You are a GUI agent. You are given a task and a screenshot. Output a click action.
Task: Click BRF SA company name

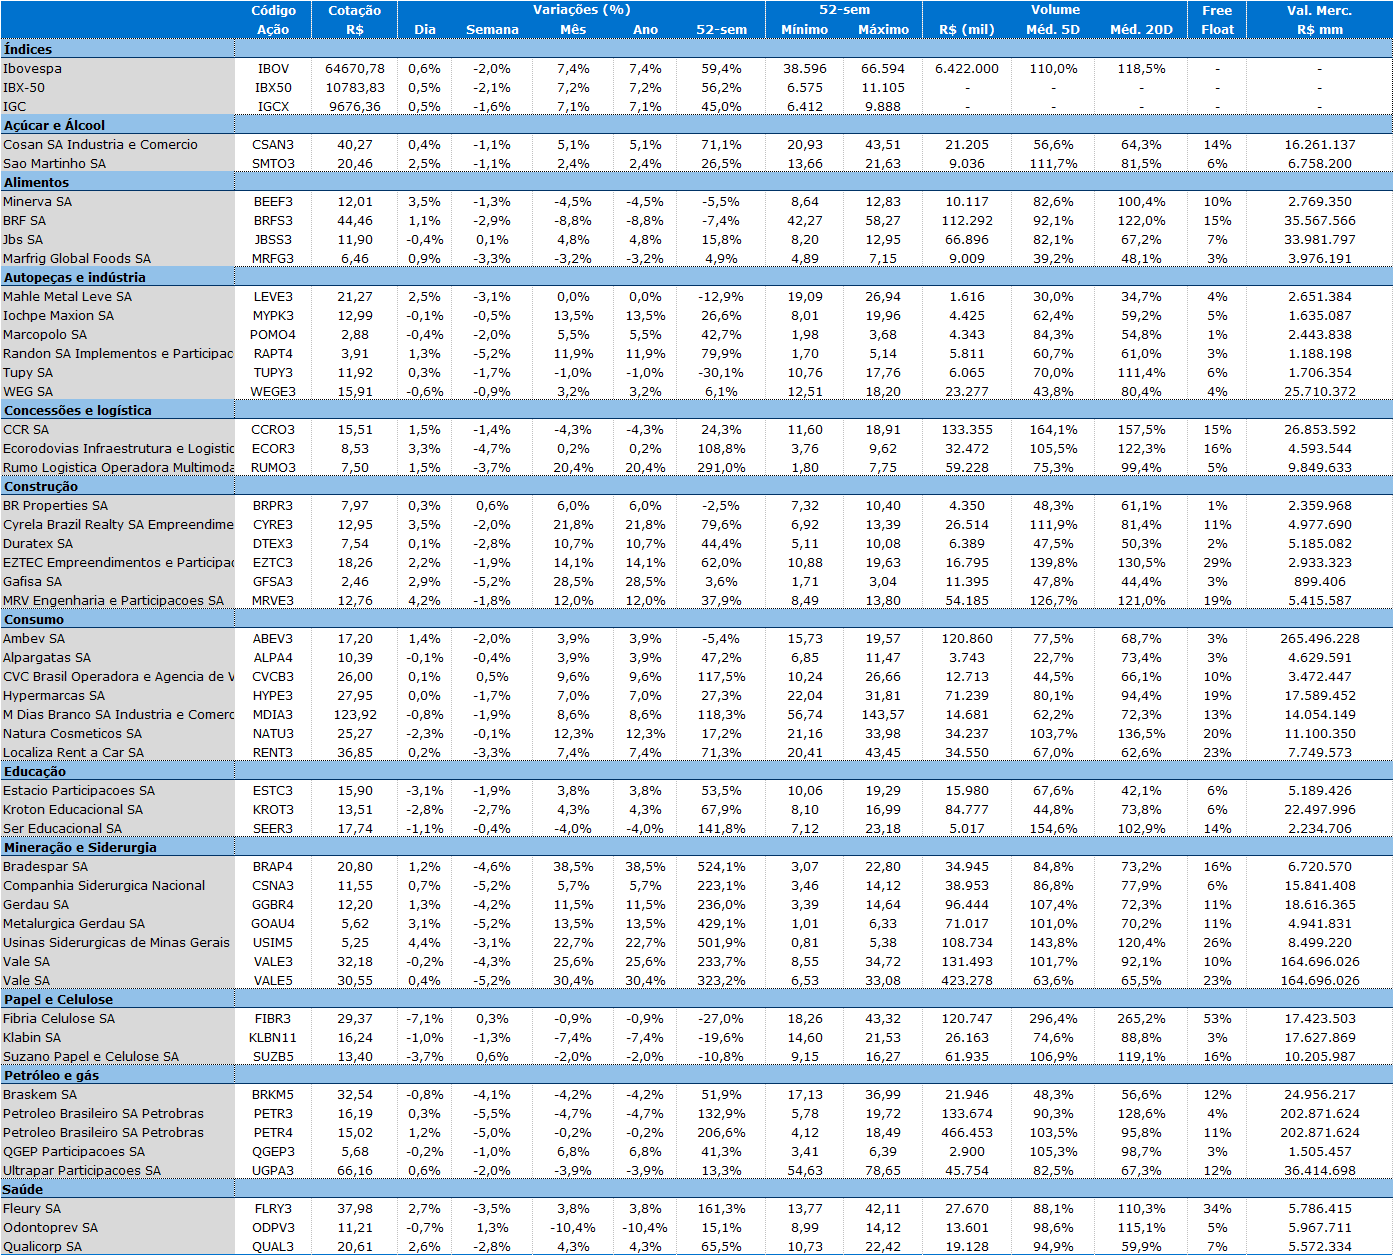point(24,221)
